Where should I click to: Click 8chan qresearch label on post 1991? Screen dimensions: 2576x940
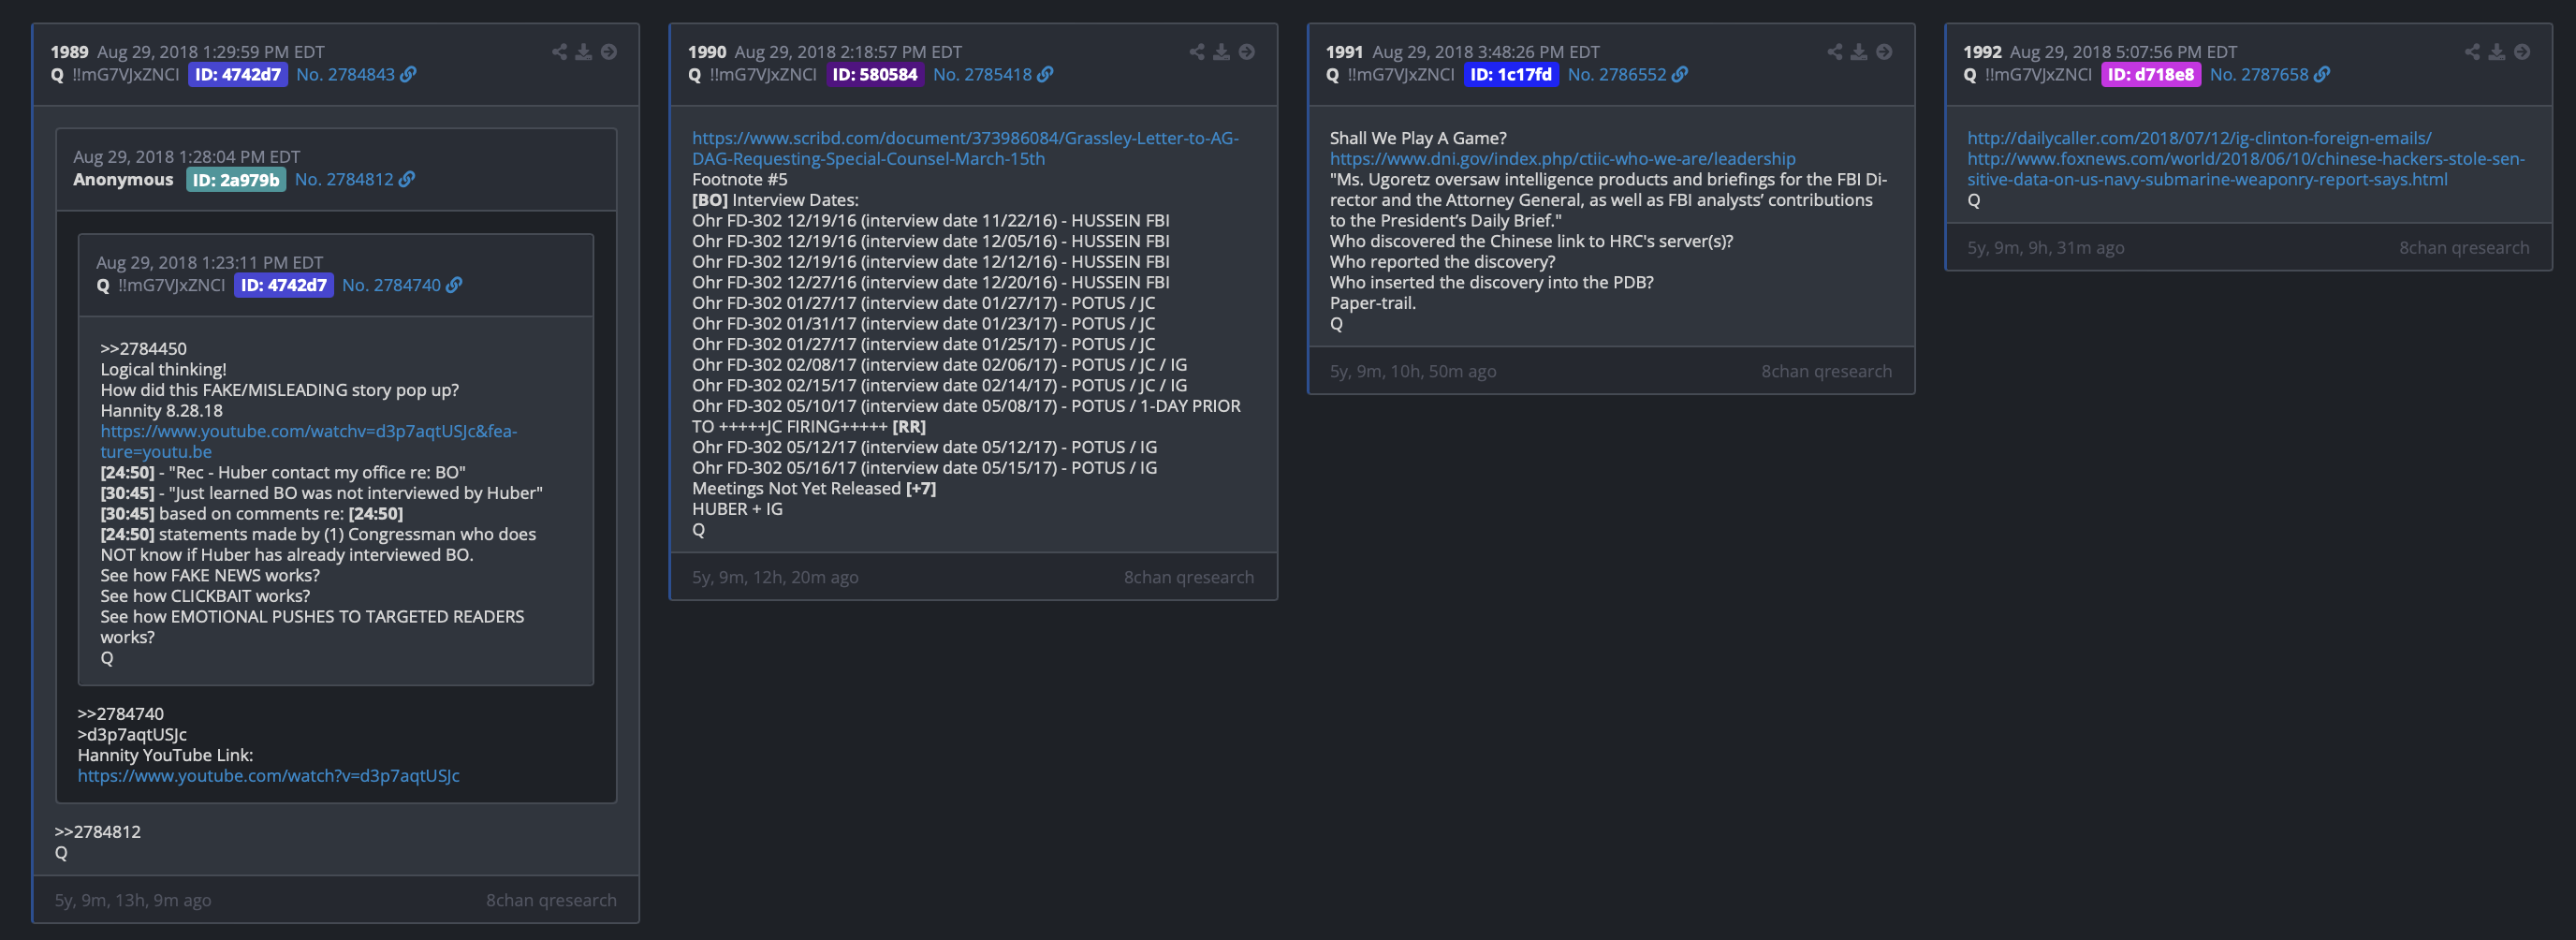(x=1826, y=371)
